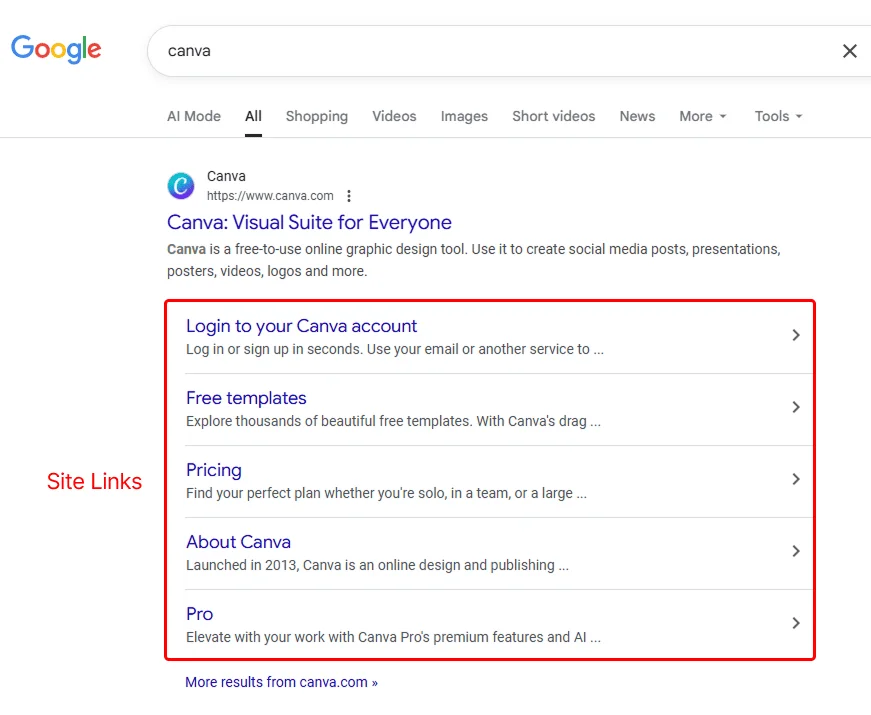Click the arrow beside About Canva
This screenshot has width=871, height=715.
(x=796, y=551)
